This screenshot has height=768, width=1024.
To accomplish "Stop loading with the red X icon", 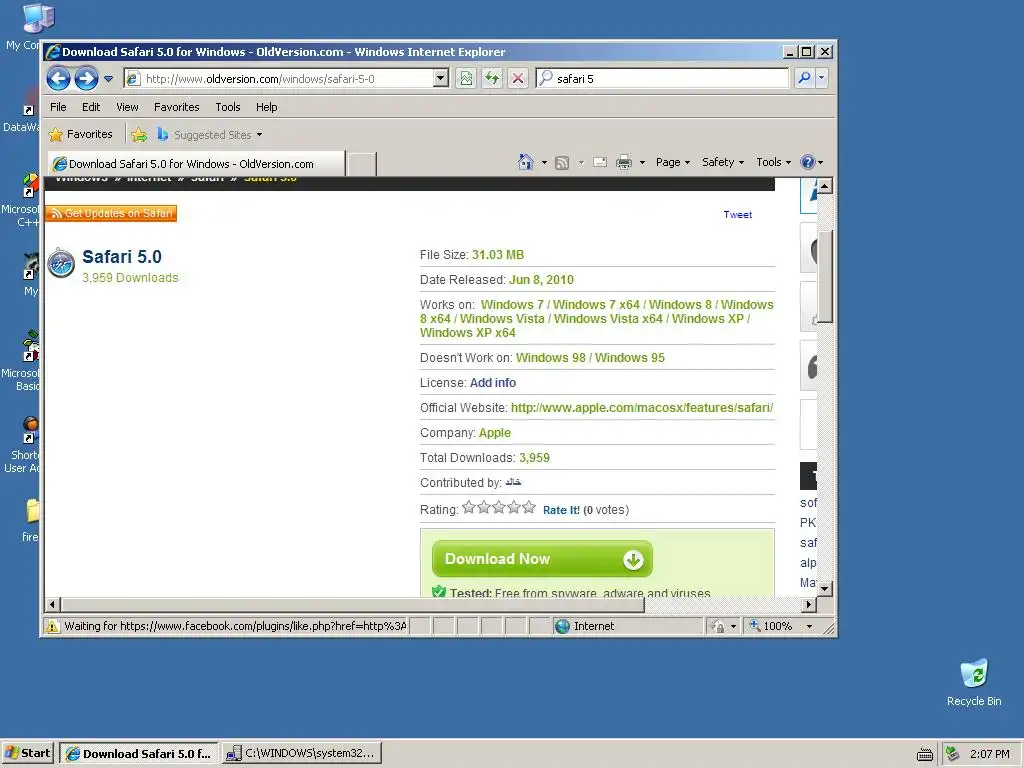I will 518,79.
